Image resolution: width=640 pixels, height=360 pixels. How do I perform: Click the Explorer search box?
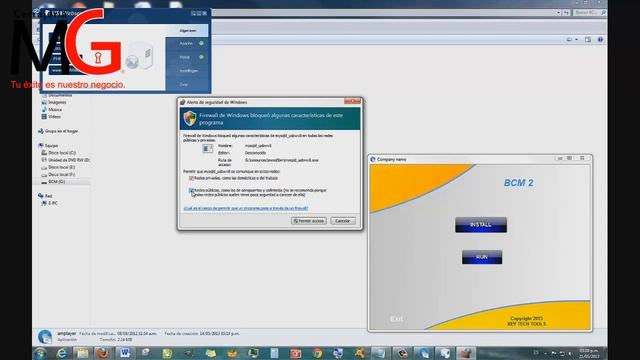pyautogui.click(x=589, y=13)
